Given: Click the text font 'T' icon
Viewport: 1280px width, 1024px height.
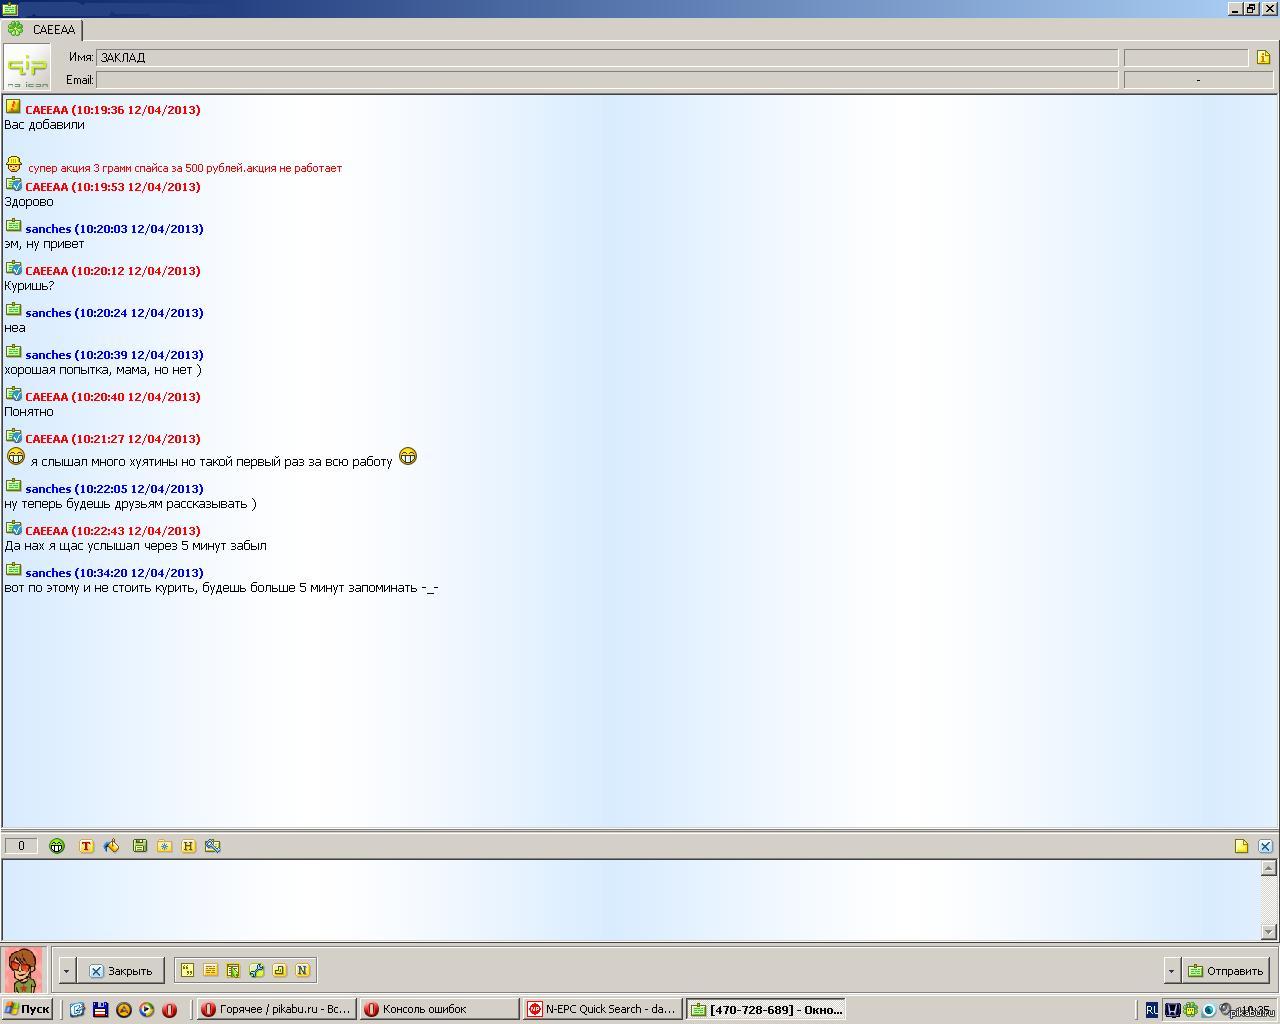Looking at the screenshot, I should pyautogui.click(x=86, y=846).
